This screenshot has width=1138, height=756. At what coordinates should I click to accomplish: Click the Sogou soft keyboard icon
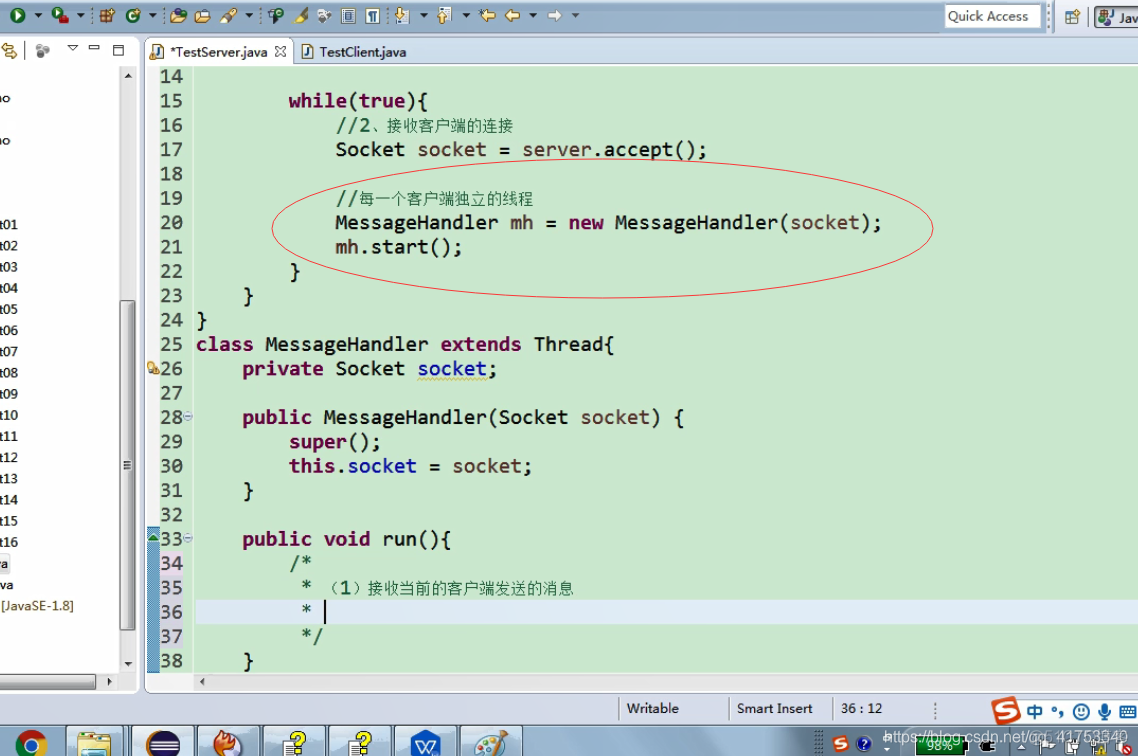point(1129,712)
